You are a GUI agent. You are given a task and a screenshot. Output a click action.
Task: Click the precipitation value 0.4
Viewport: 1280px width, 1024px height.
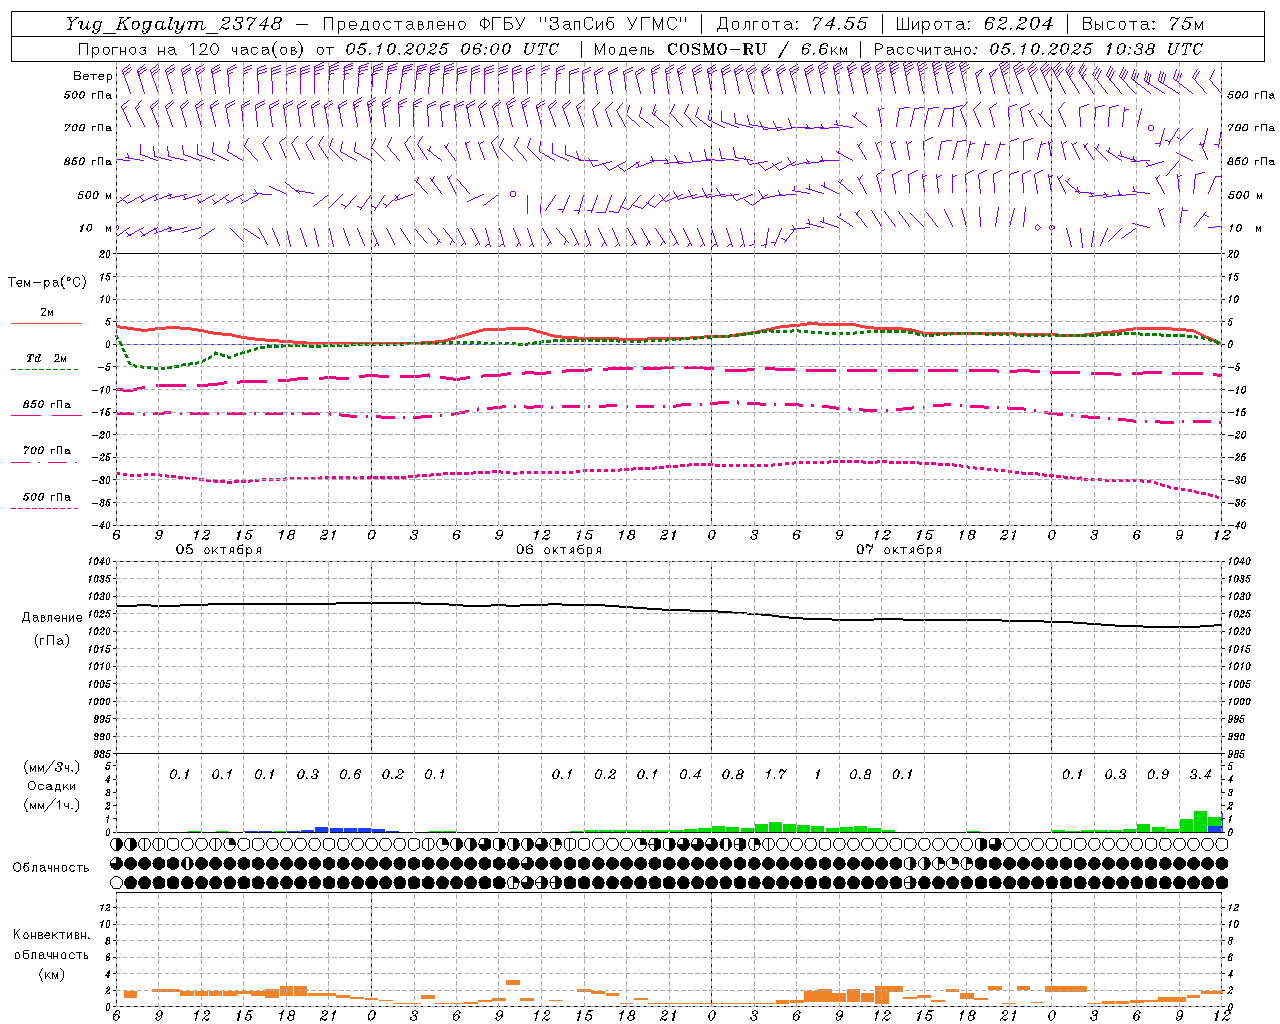[x=690, y=774]
